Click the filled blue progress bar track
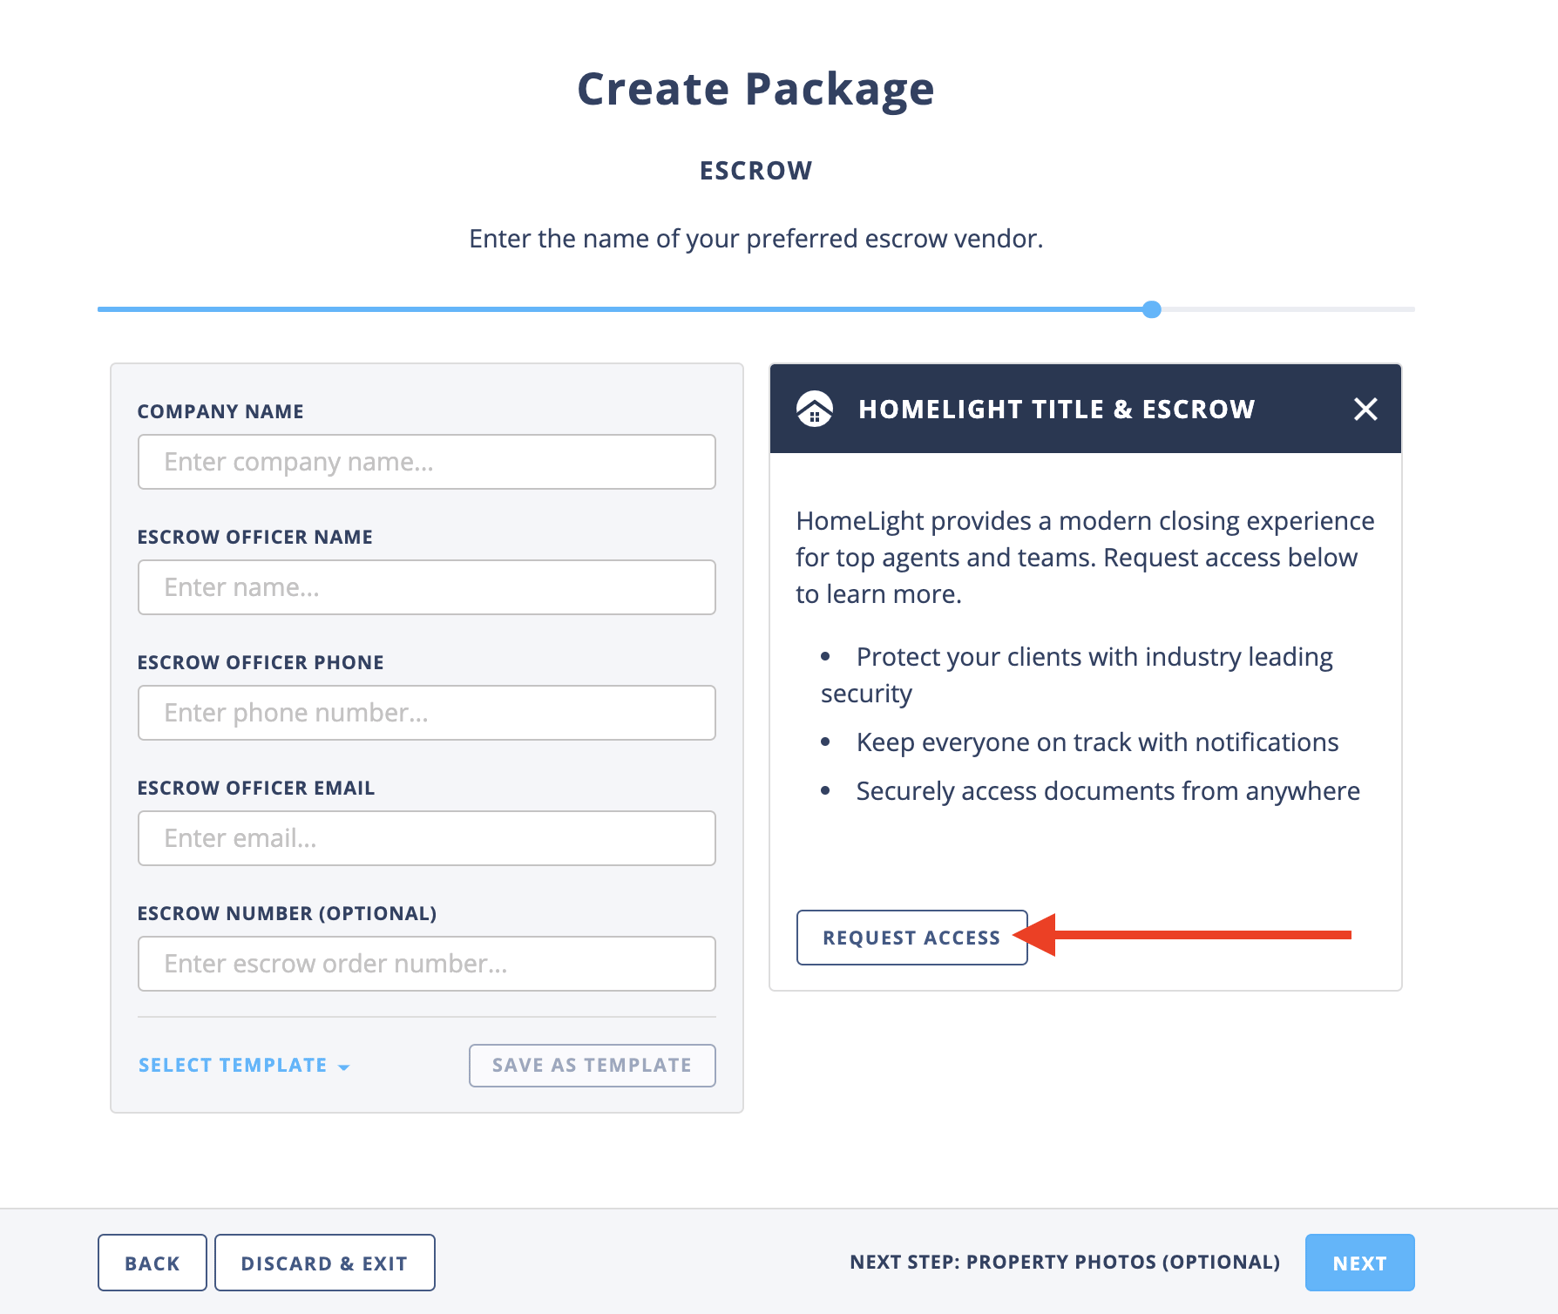Viewport: 1558px width, 1314px height. click(620, 310)
